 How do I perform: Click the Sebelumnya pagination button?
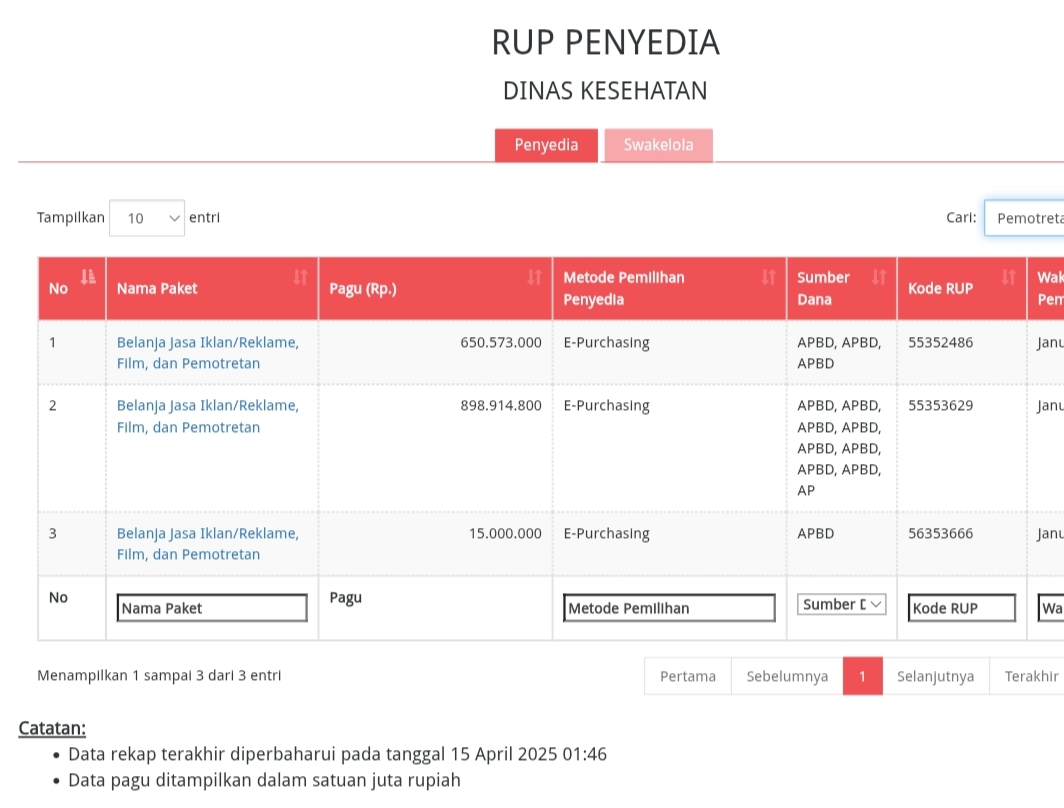[x=787, y=676]
